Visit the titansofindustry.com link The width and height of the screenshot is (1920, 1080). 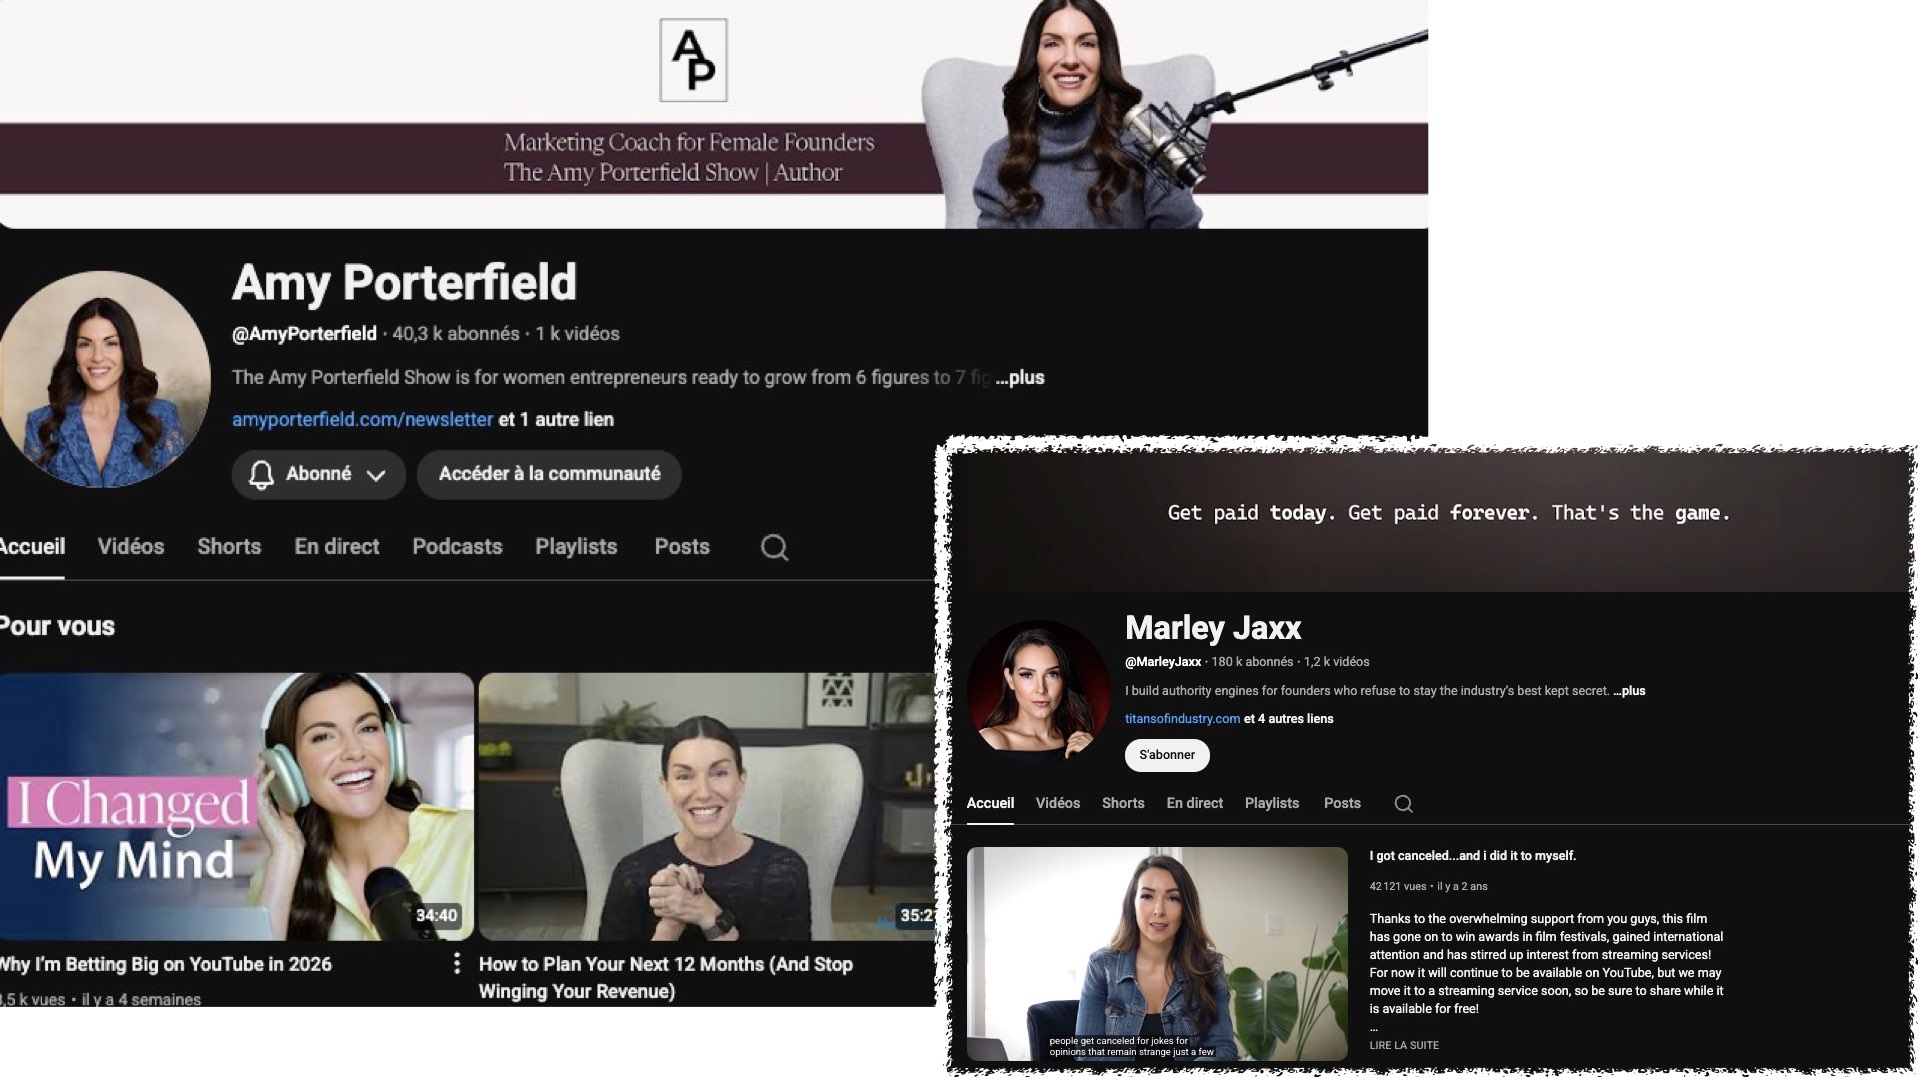pyautogui.click(x=1181, y=719)
